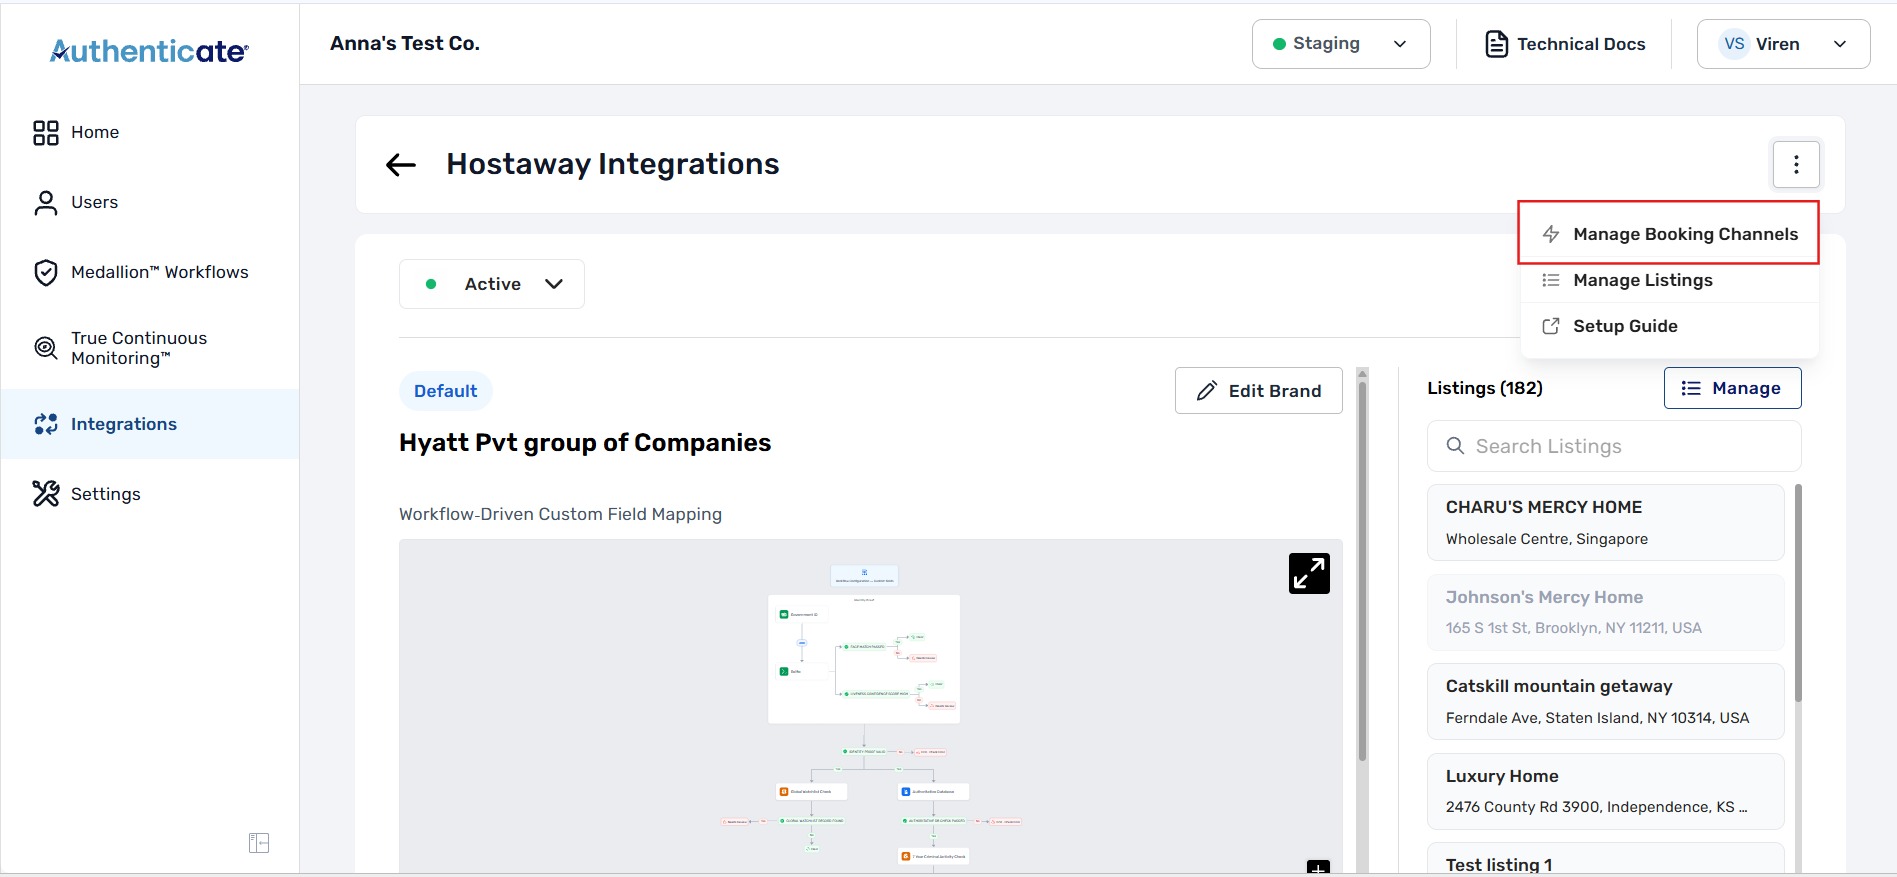This screenshot has height=877, width=1897.
Task: Click Anna's Test Co. company name
Action: (405, 44)
